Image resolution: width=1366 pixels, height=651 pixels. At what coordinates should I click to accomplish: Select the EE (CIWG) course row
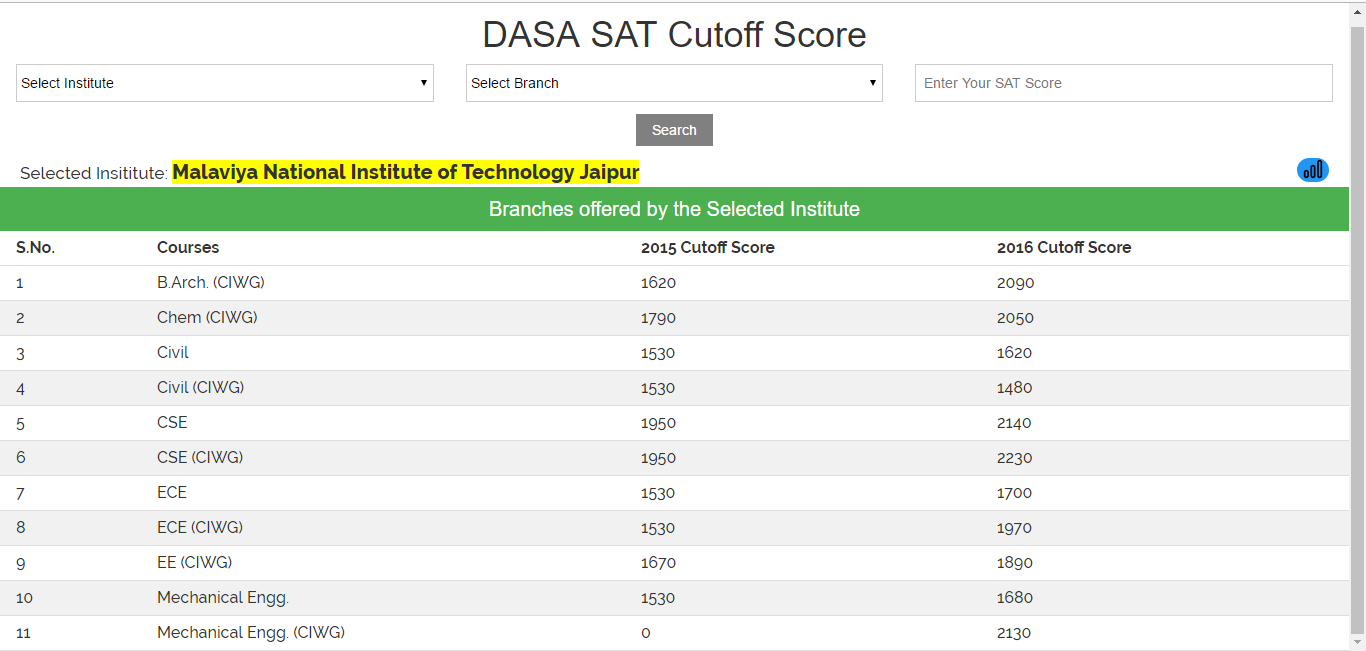point(194,563)
